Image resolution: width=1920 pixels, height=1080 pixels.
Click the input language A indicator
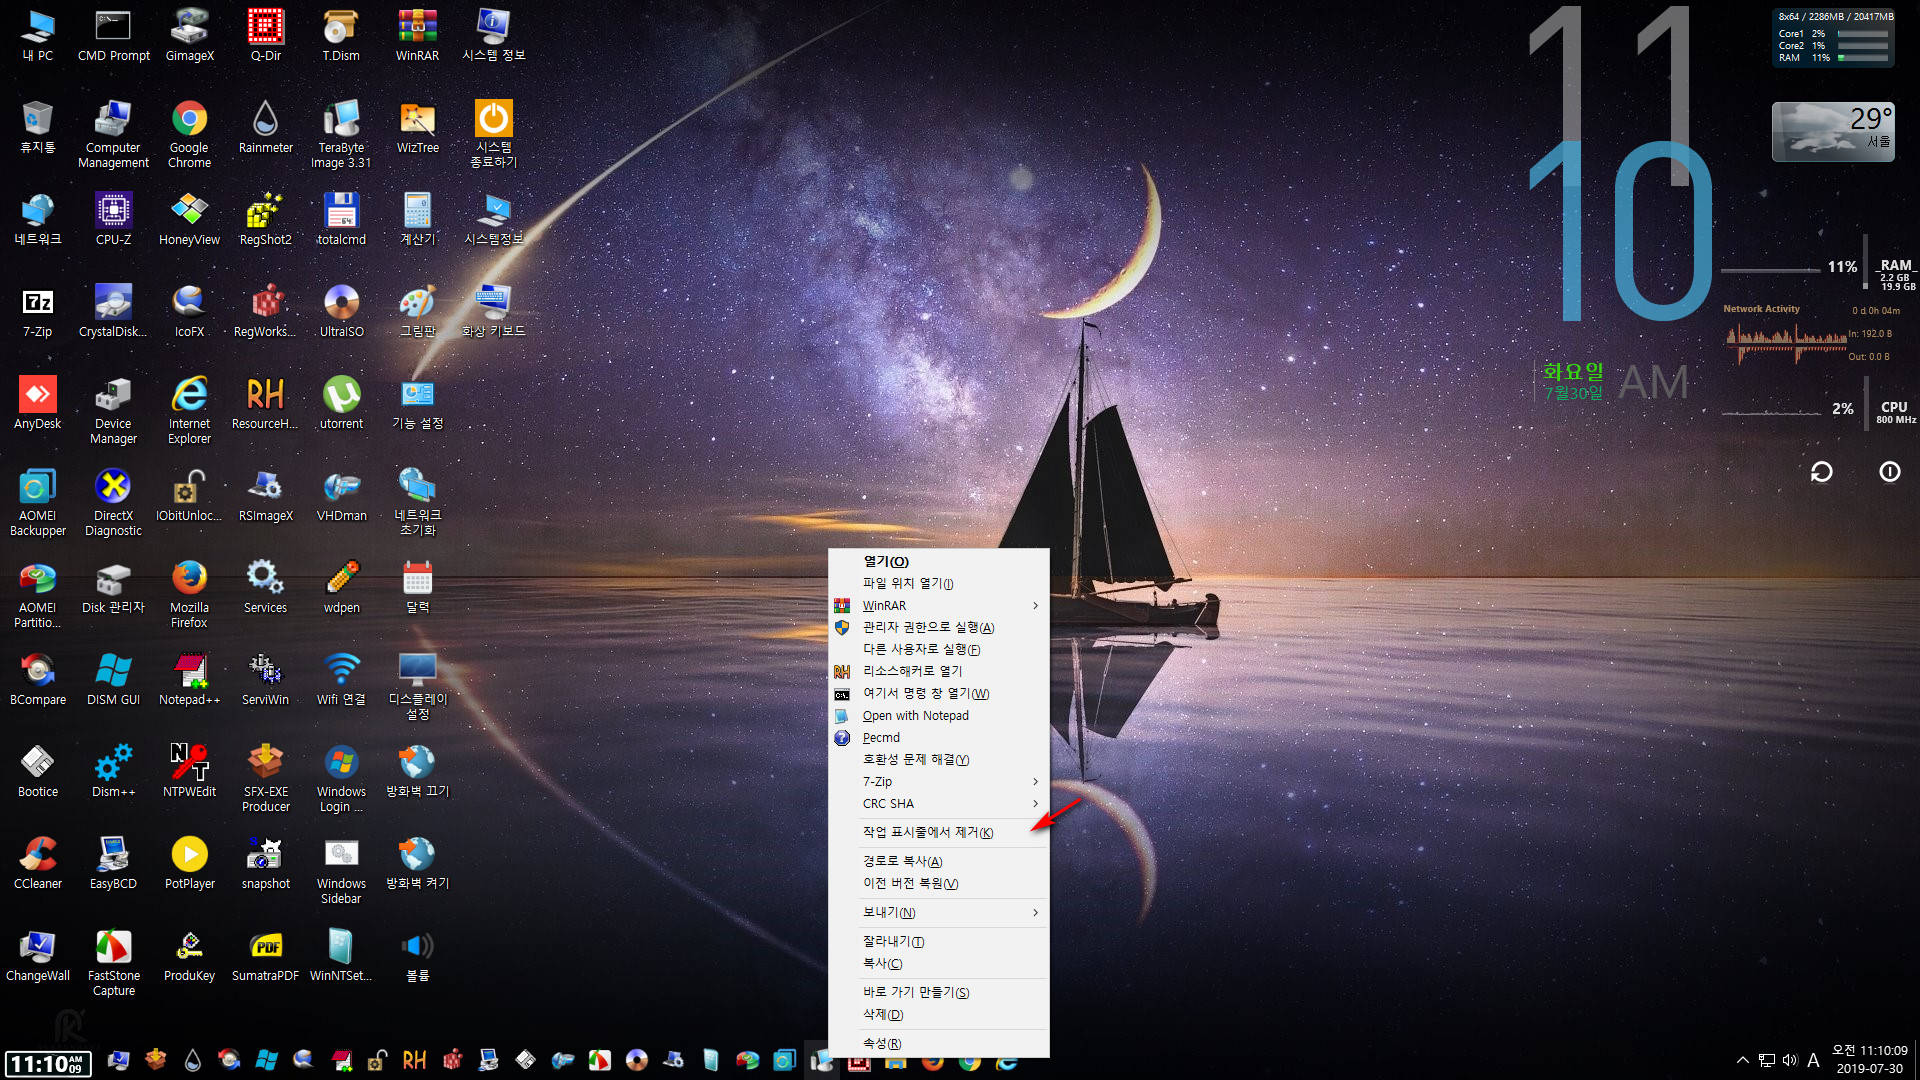pos(1813,1060)
